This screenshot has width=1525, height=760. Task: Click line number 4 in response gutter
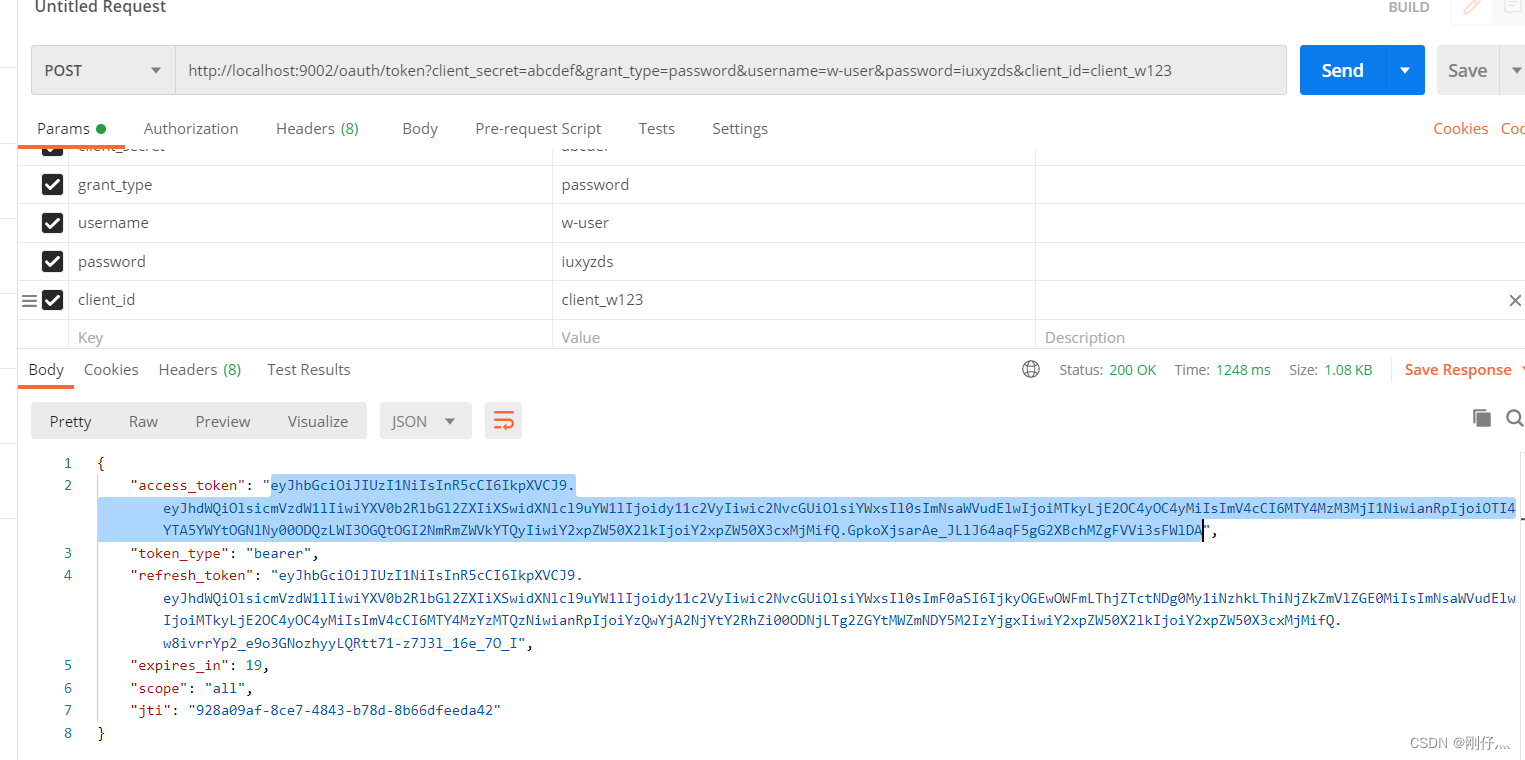pos(68,576)
